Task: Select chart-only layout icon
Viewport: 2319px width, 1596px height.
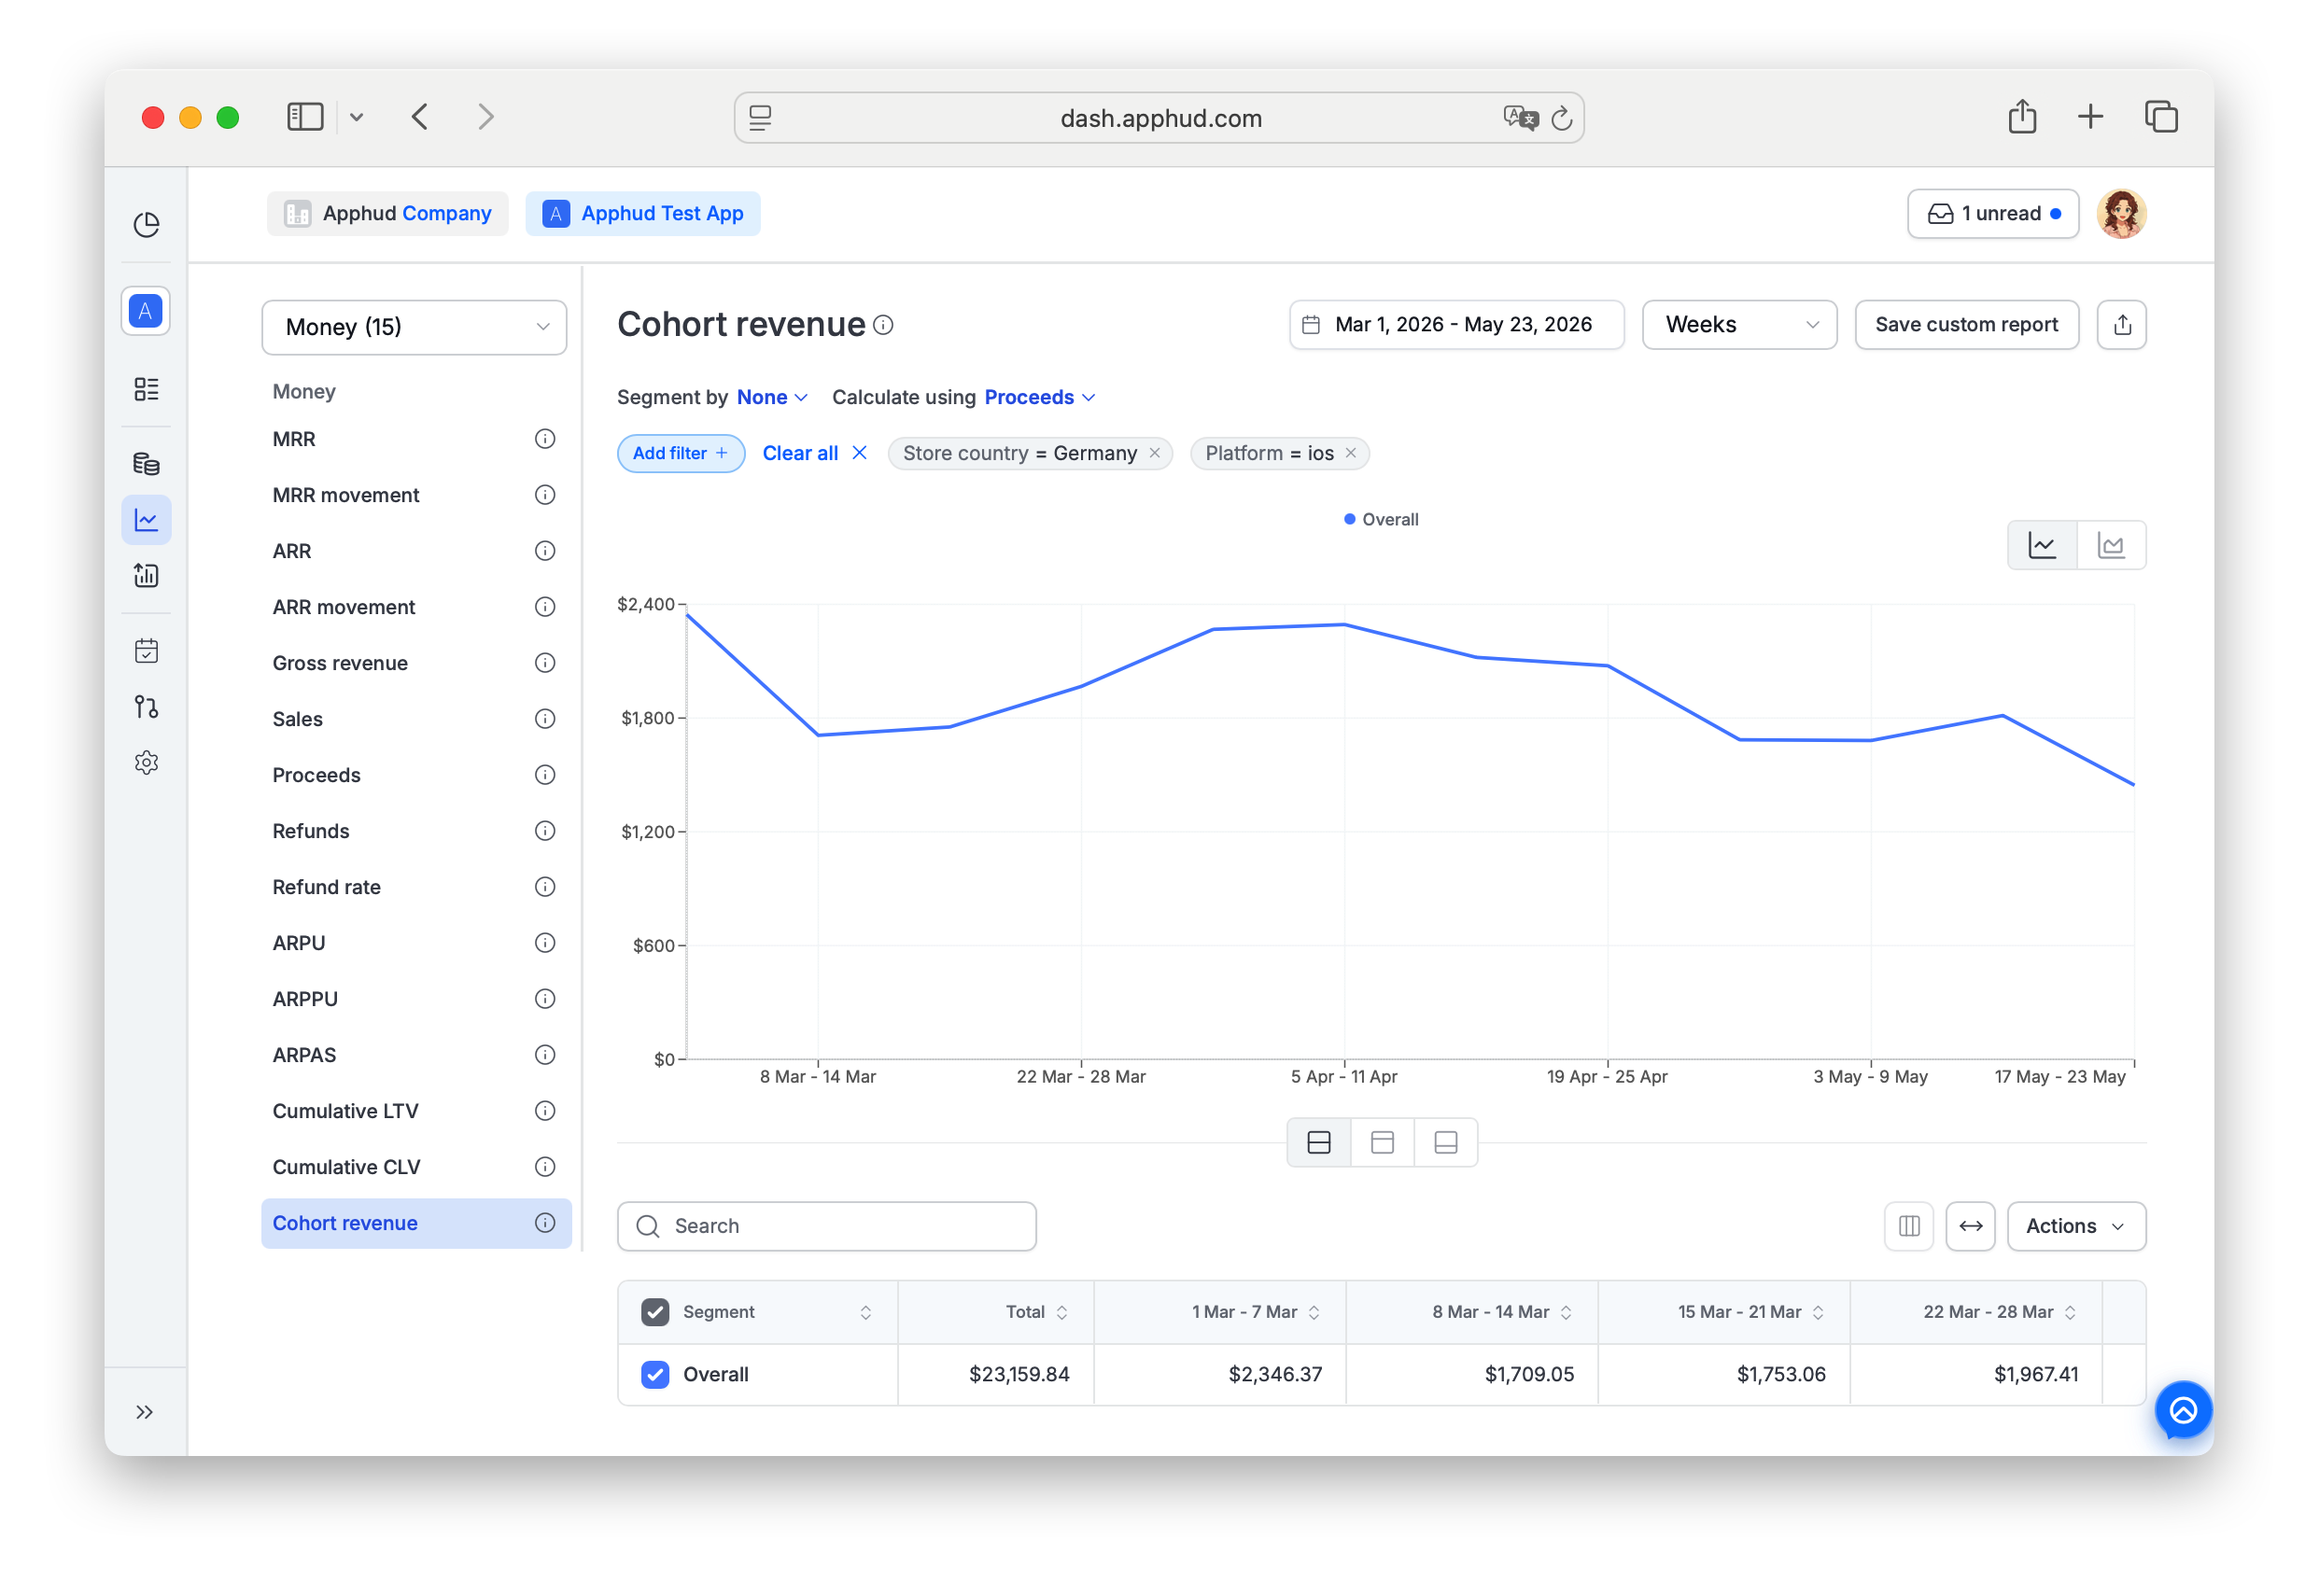Action: pos(1384,1144)
